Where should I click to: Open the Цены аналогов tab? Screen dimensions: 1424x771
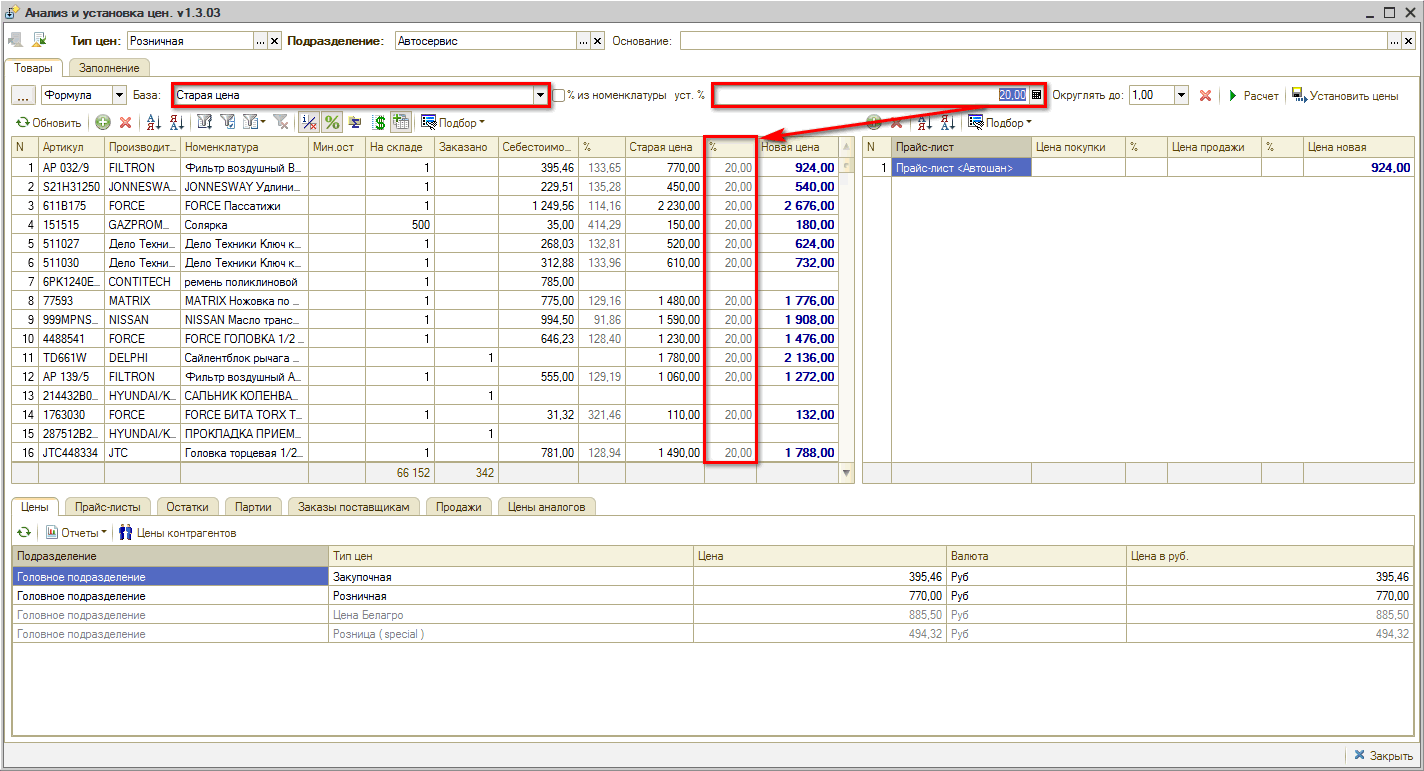pyautogui.click(x=546, y=507)
